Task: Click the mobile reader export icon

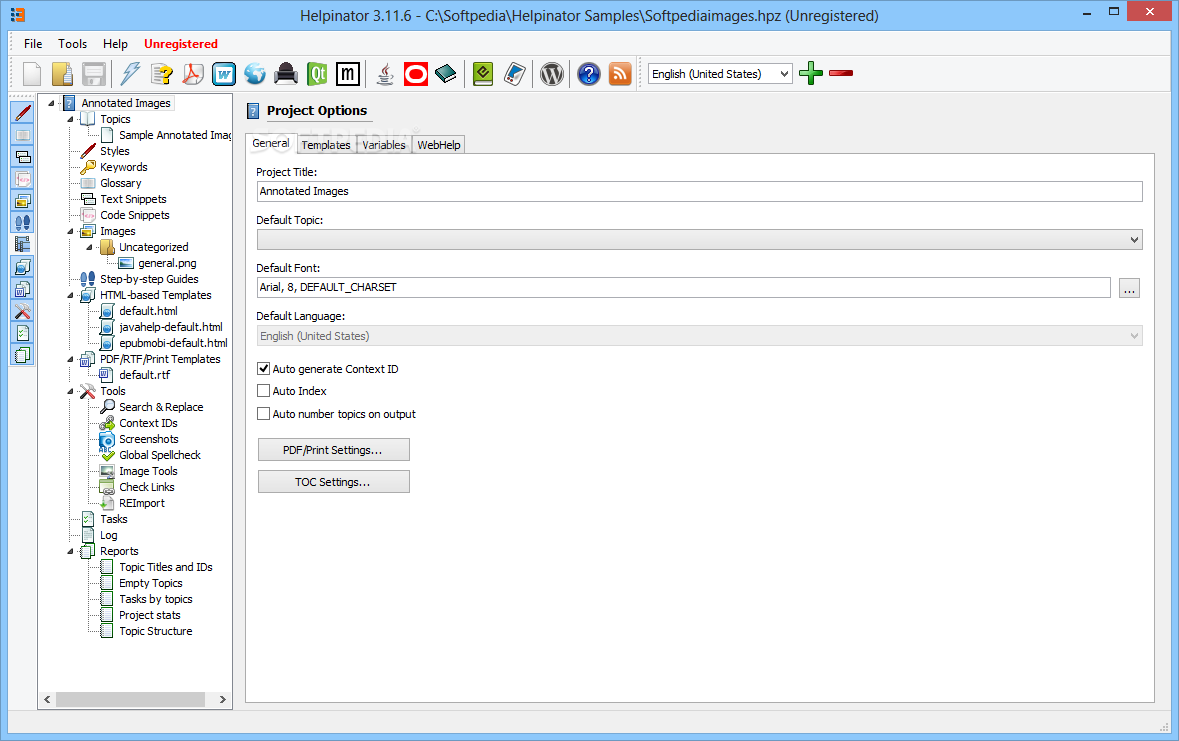Action: click(x=514, y=74)
